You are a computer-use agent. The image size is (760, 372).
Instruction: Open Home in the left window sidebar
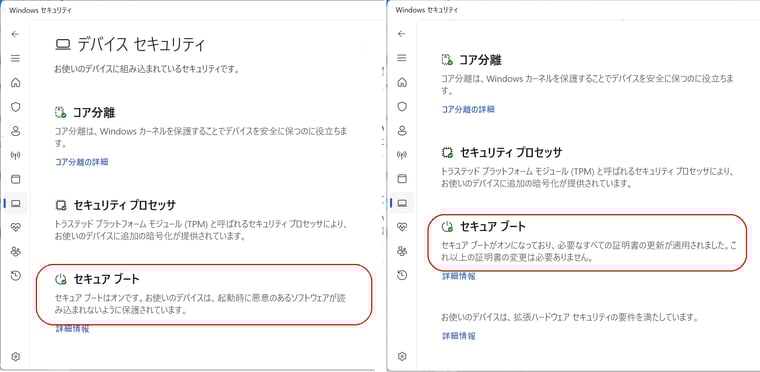[16, 82]
